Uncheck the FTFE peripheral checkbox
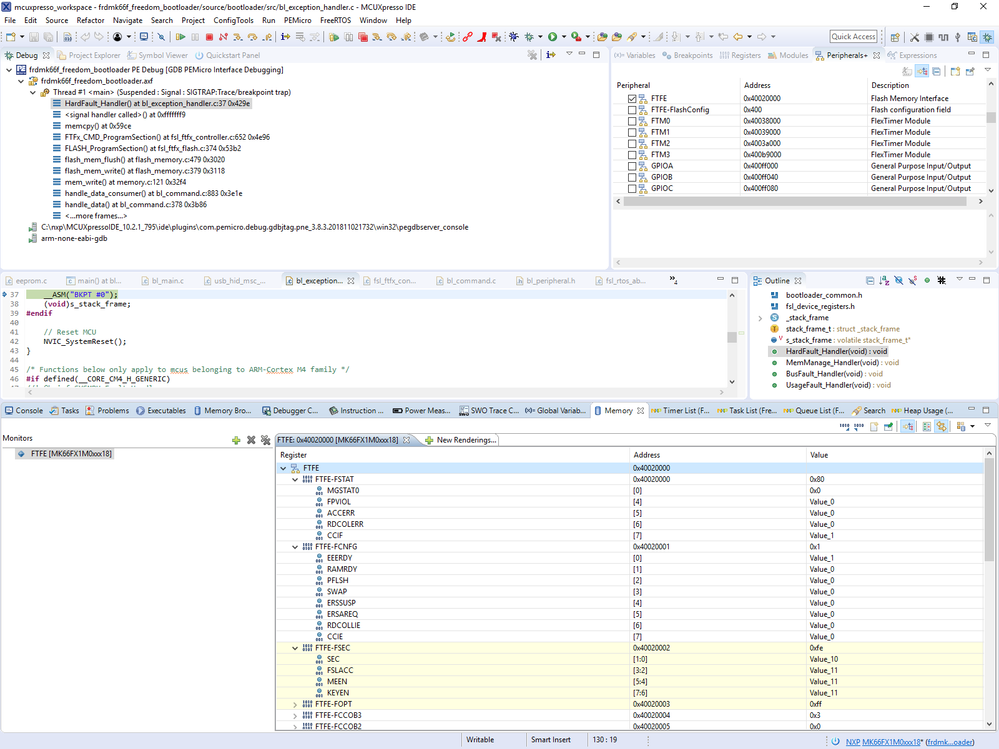 (632, 99)
